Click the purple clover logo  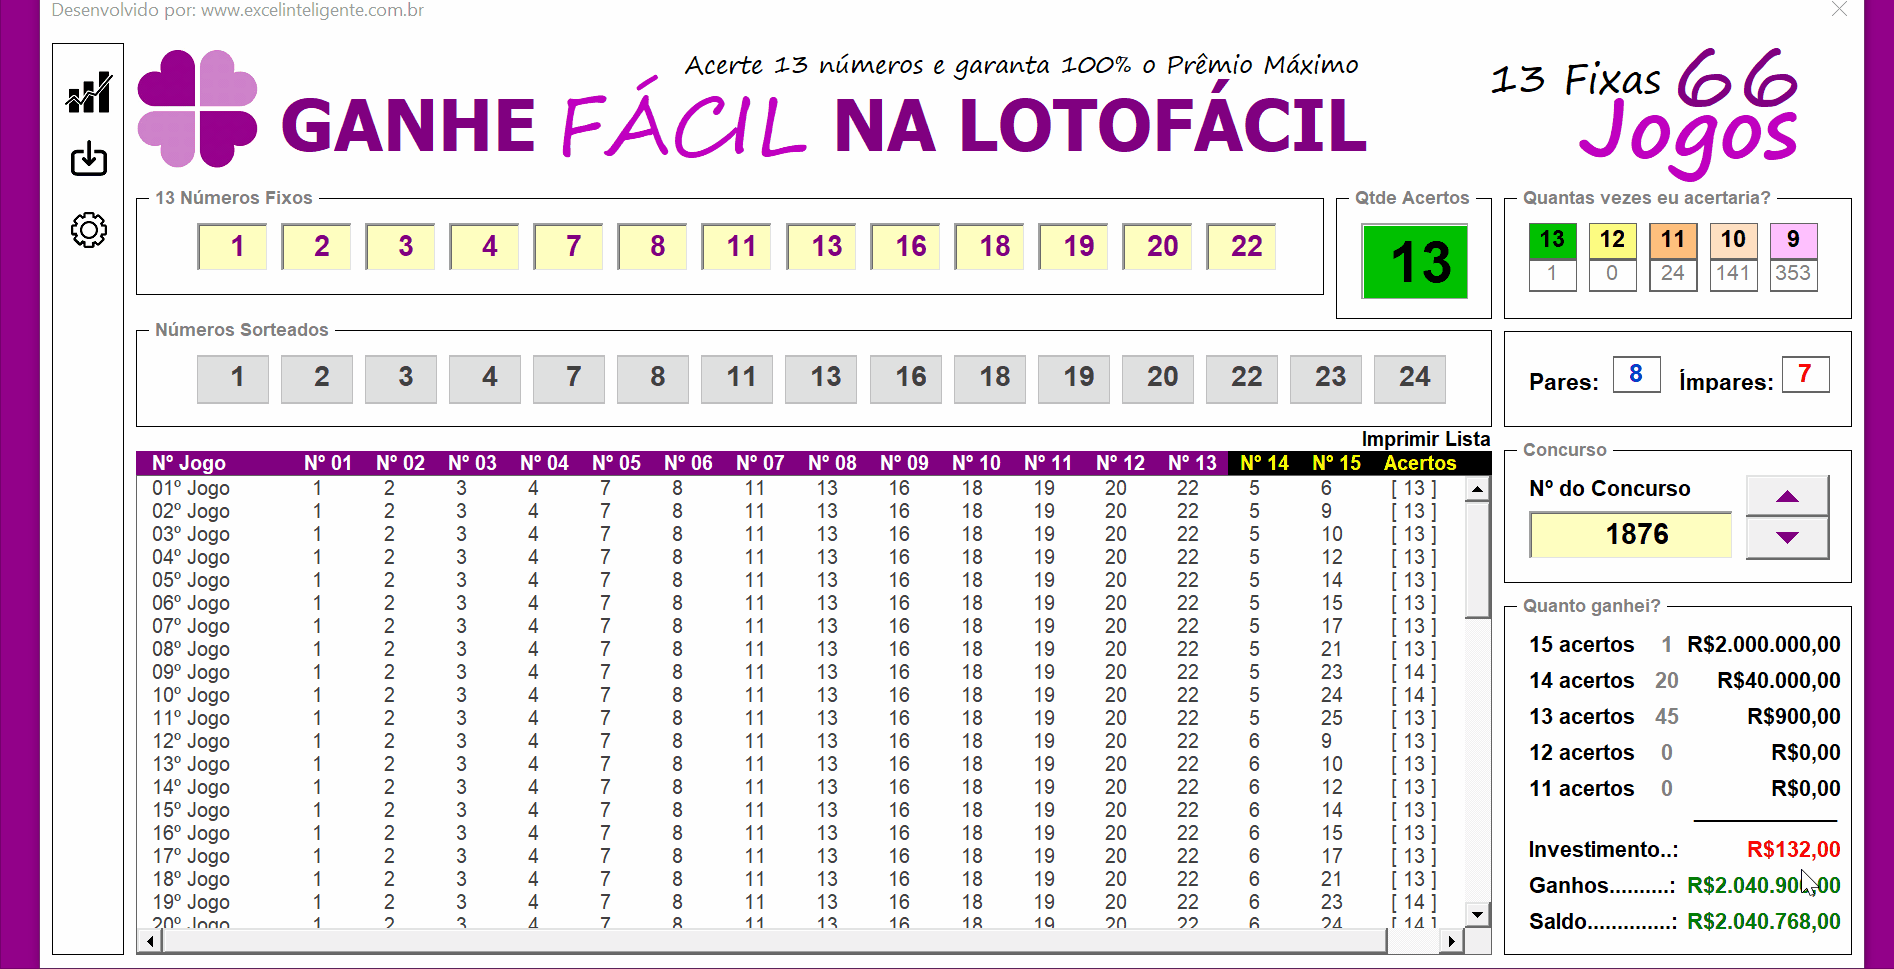pos(197,109)
